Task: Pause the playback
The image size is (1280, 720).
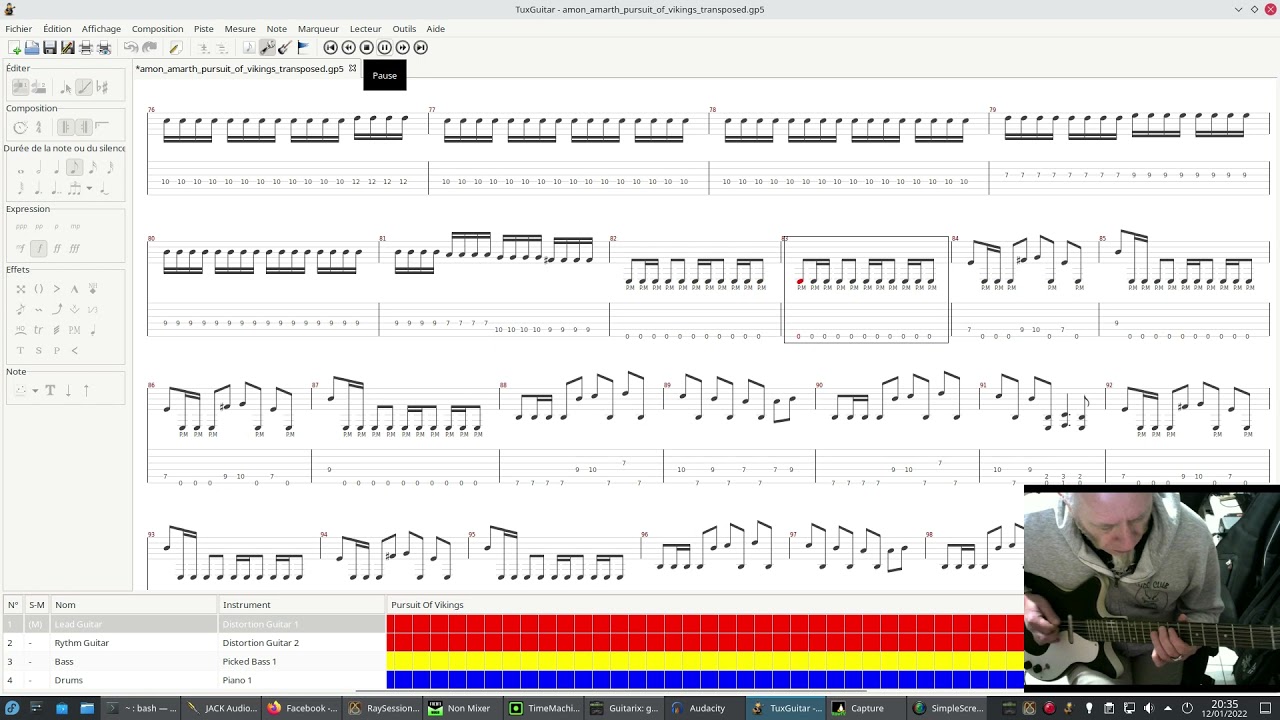Action: click(x=385, y=47)
